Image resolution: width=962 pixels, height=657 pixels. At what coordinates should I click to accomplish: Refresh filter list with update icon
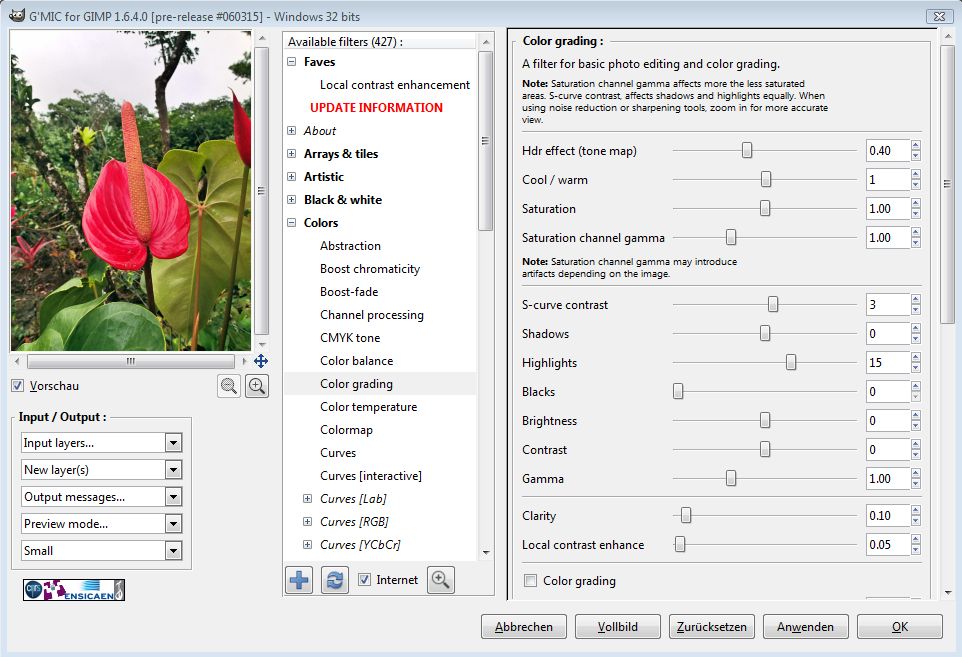(335, 580)
